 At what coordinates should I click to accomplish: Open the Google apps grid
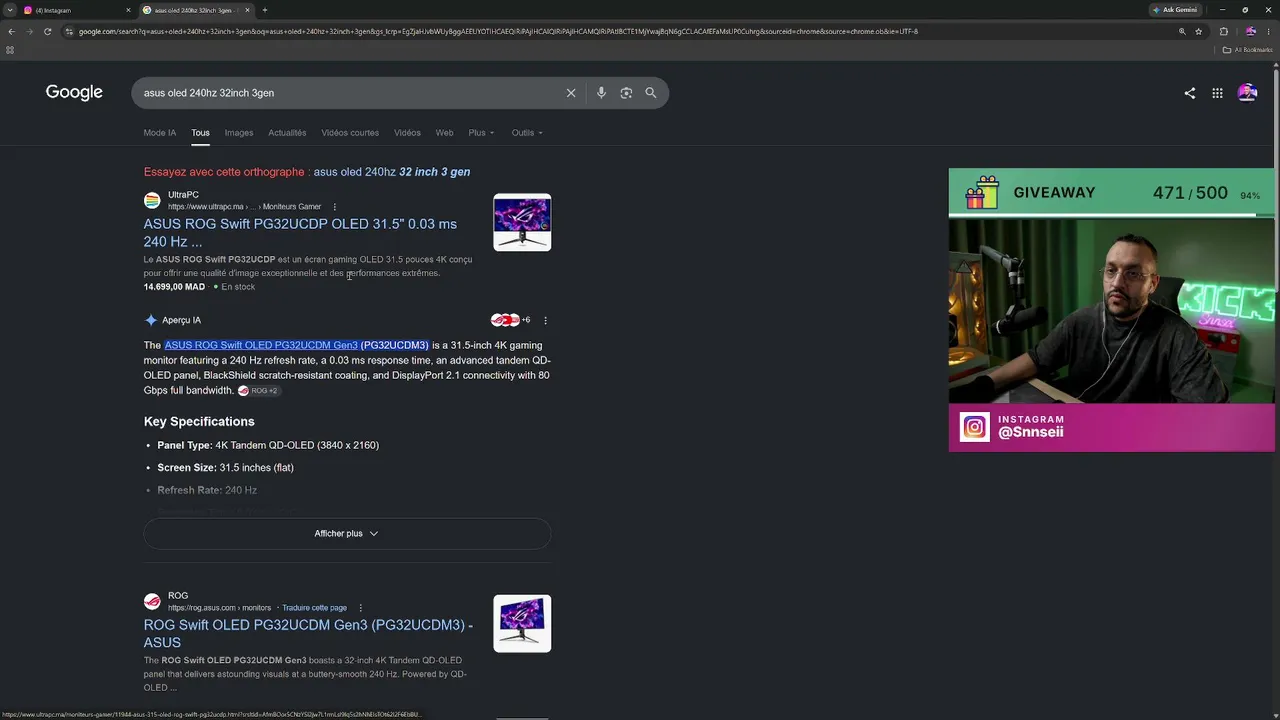[1217, 93]
